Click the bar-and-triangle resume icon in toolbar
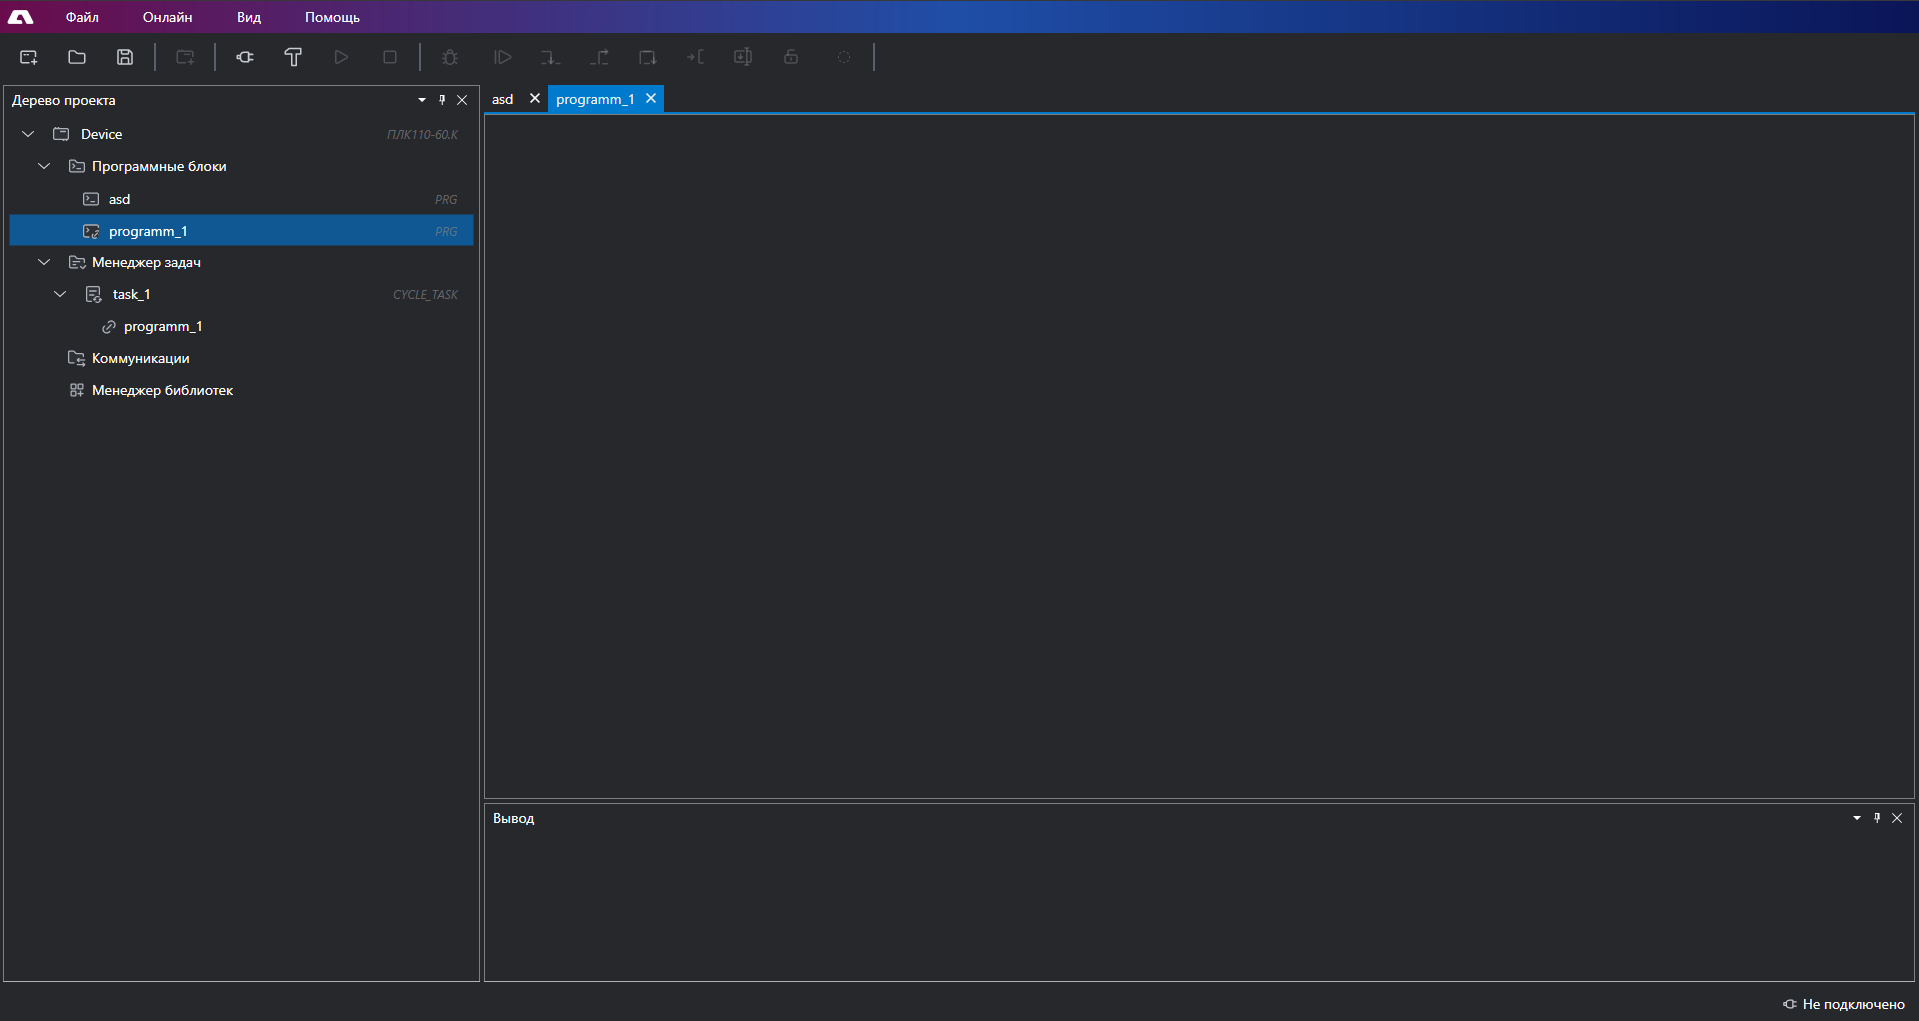This screenshot has height=1021, width=1919. (503, 57)
